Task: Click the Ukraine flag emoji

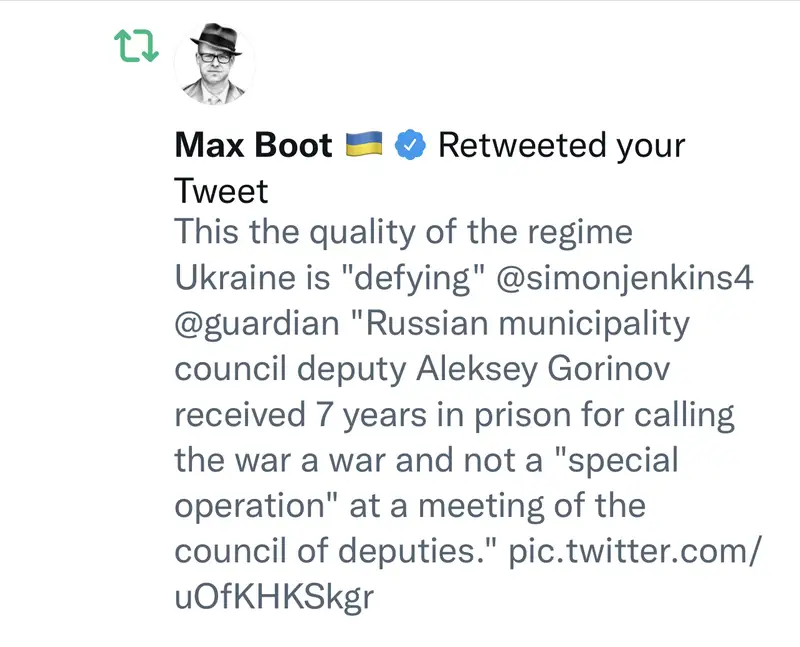Action: [x=364, y=146]
